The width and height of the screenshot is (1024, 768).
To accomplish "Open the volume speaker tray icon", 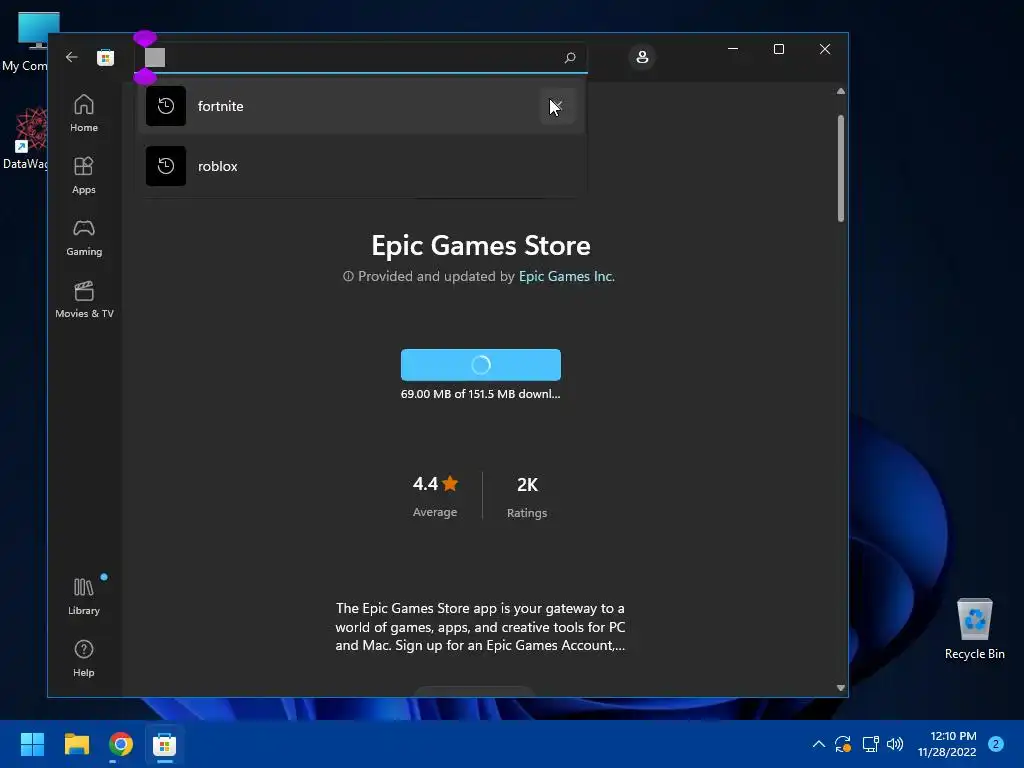I will tap(895, 744).
